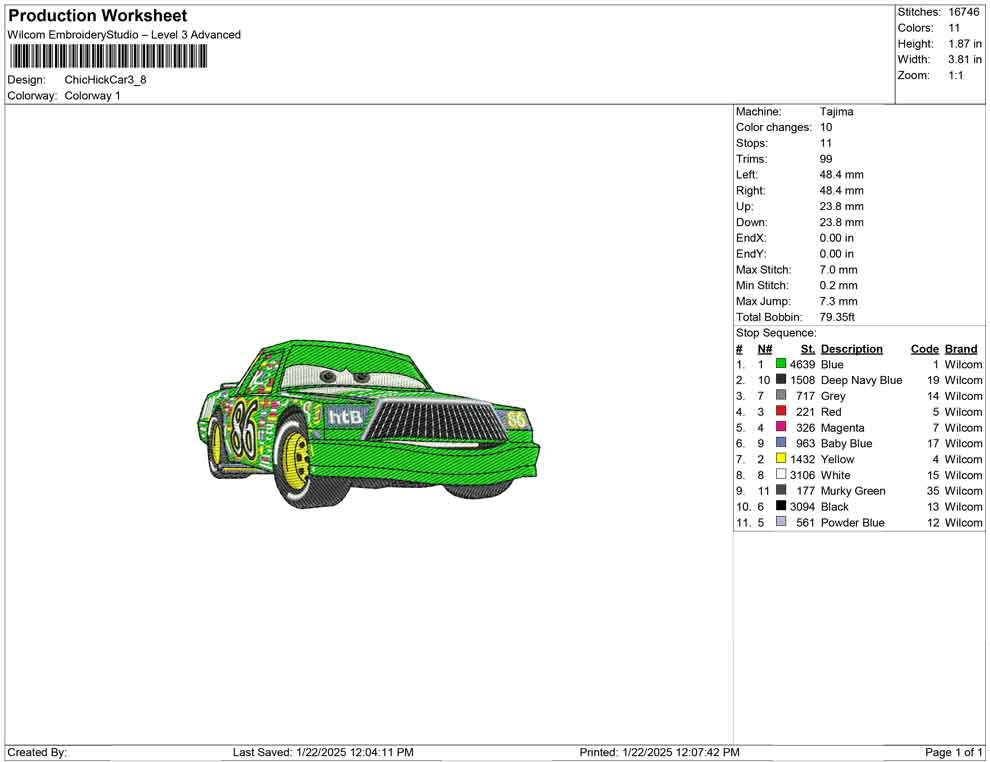Click code 35 in Murky Green row

pyautogui.click(x=933, y=491)
